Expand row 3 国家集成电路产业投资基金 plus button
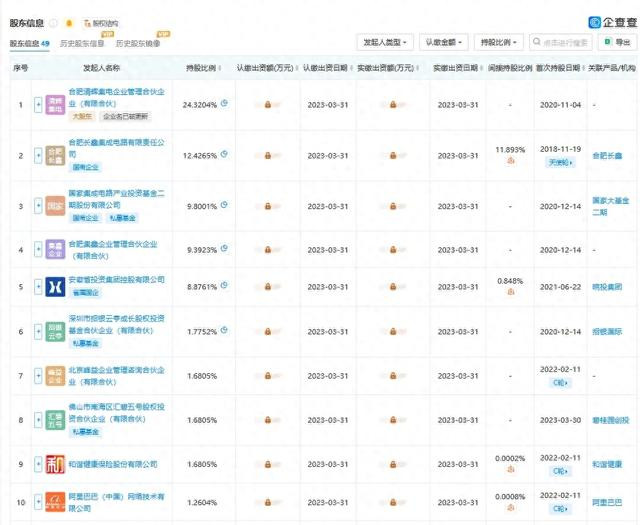640x525 pixels. [38, 206]
